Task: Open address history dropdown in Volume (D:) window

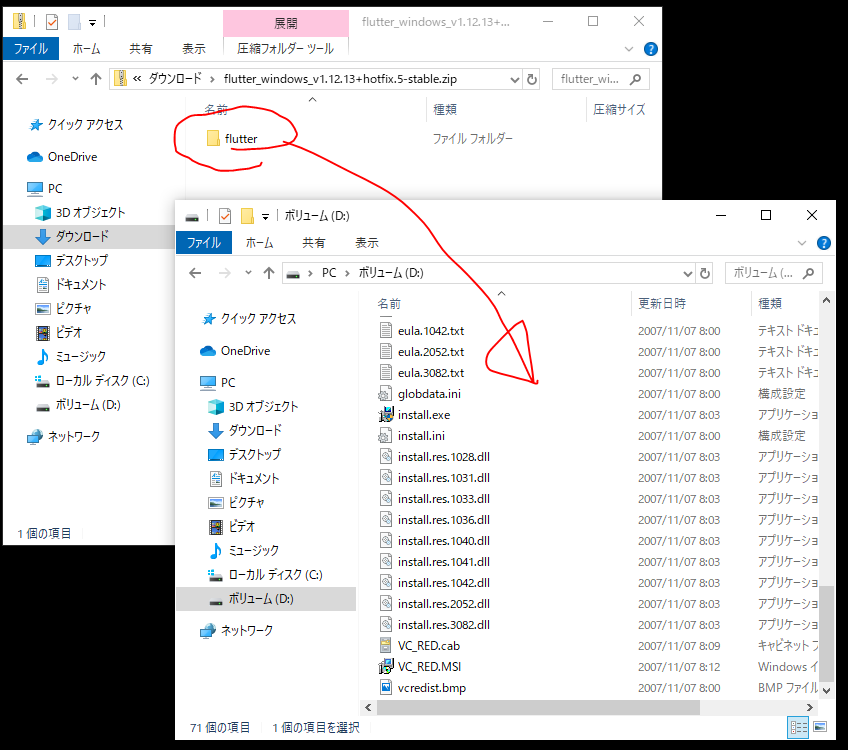Action: click(x=687, y=274)
